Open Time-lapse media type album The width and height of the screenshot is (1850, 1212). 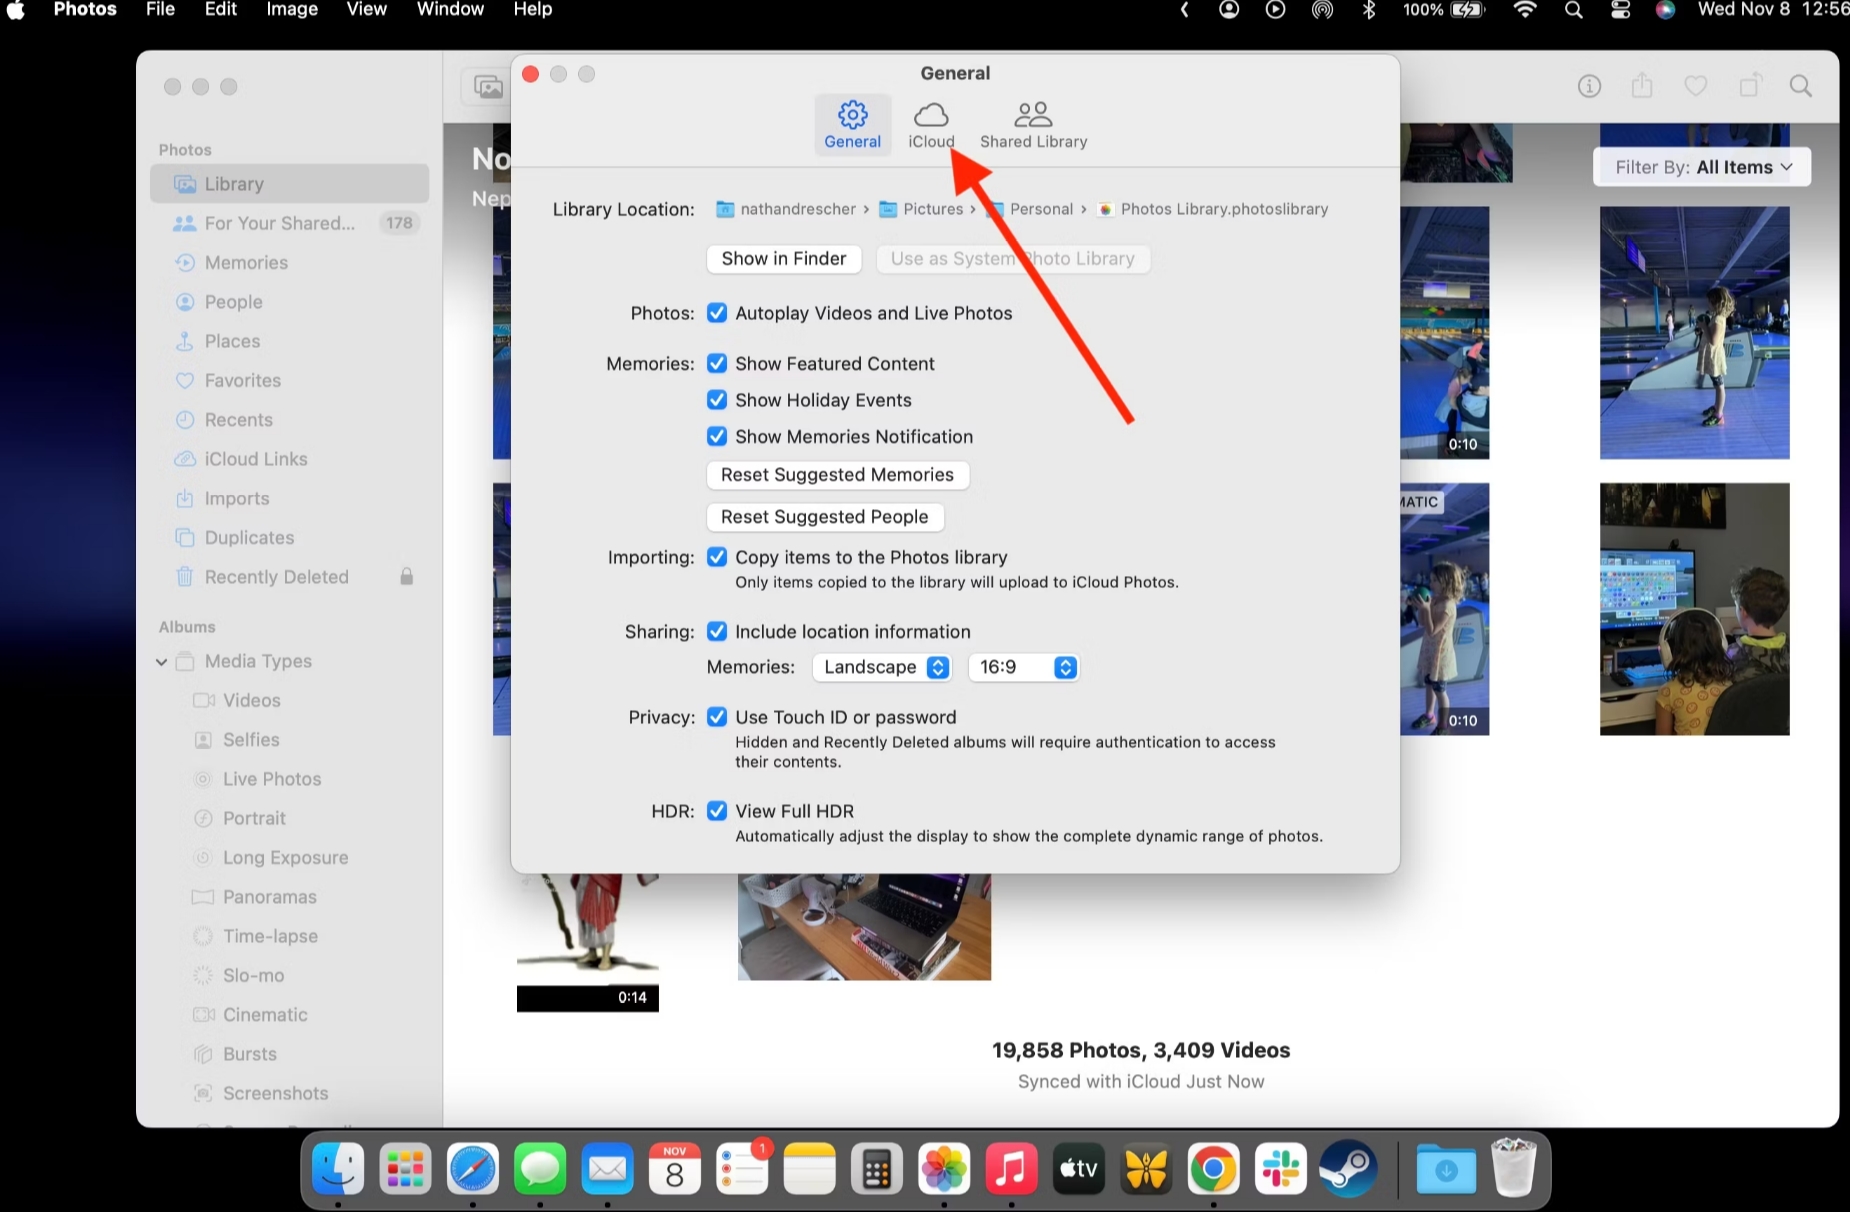(289, 937)
